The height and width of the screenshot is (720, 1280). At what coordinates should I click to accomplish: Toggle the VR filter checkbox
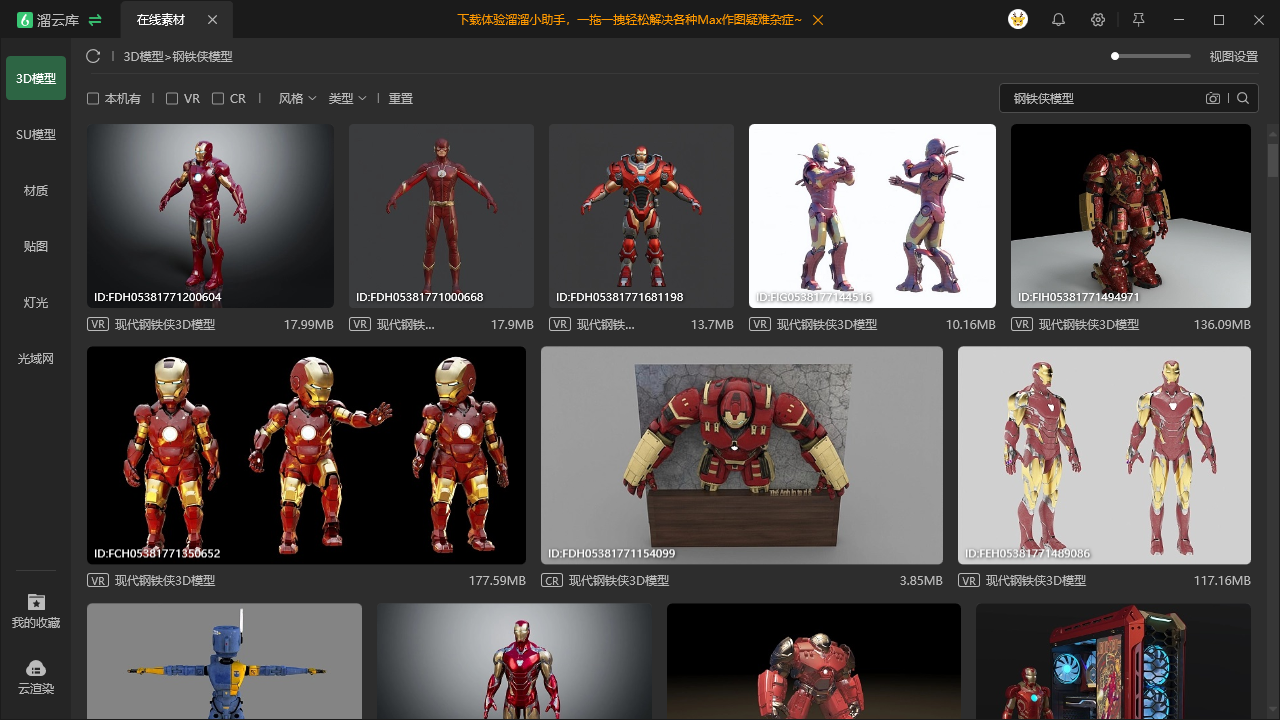pyautogui.click(x=172, y=99)
